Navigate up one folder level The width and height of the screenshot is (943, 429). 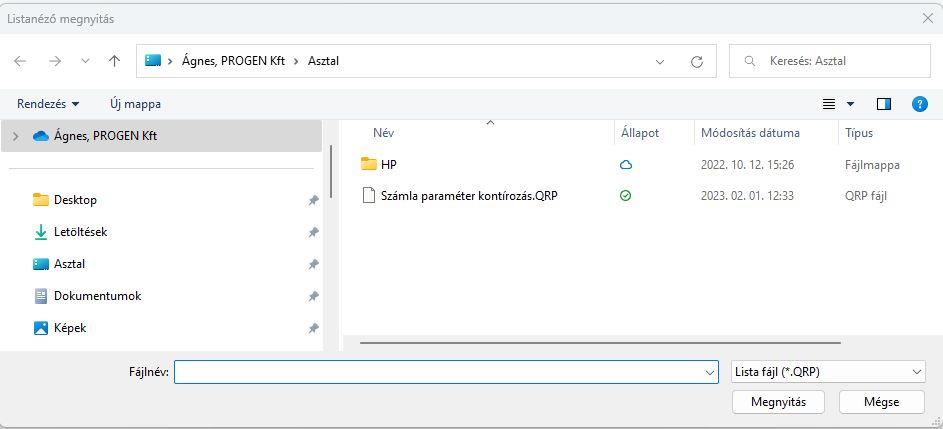(114, 61)
